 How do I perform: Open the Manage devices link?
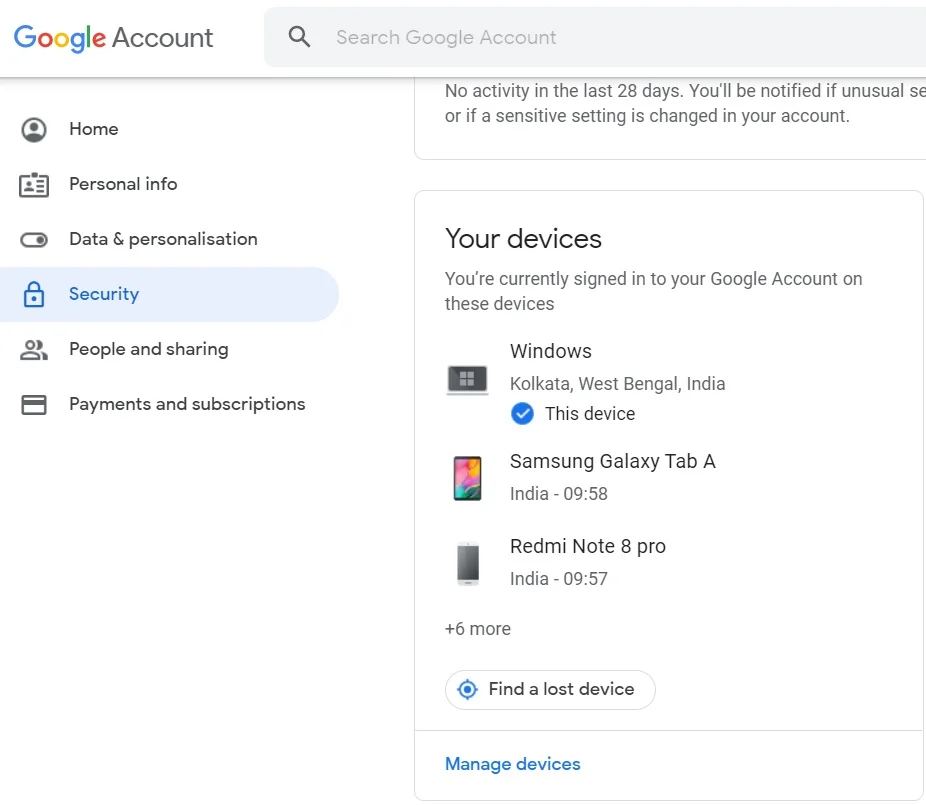513,764
